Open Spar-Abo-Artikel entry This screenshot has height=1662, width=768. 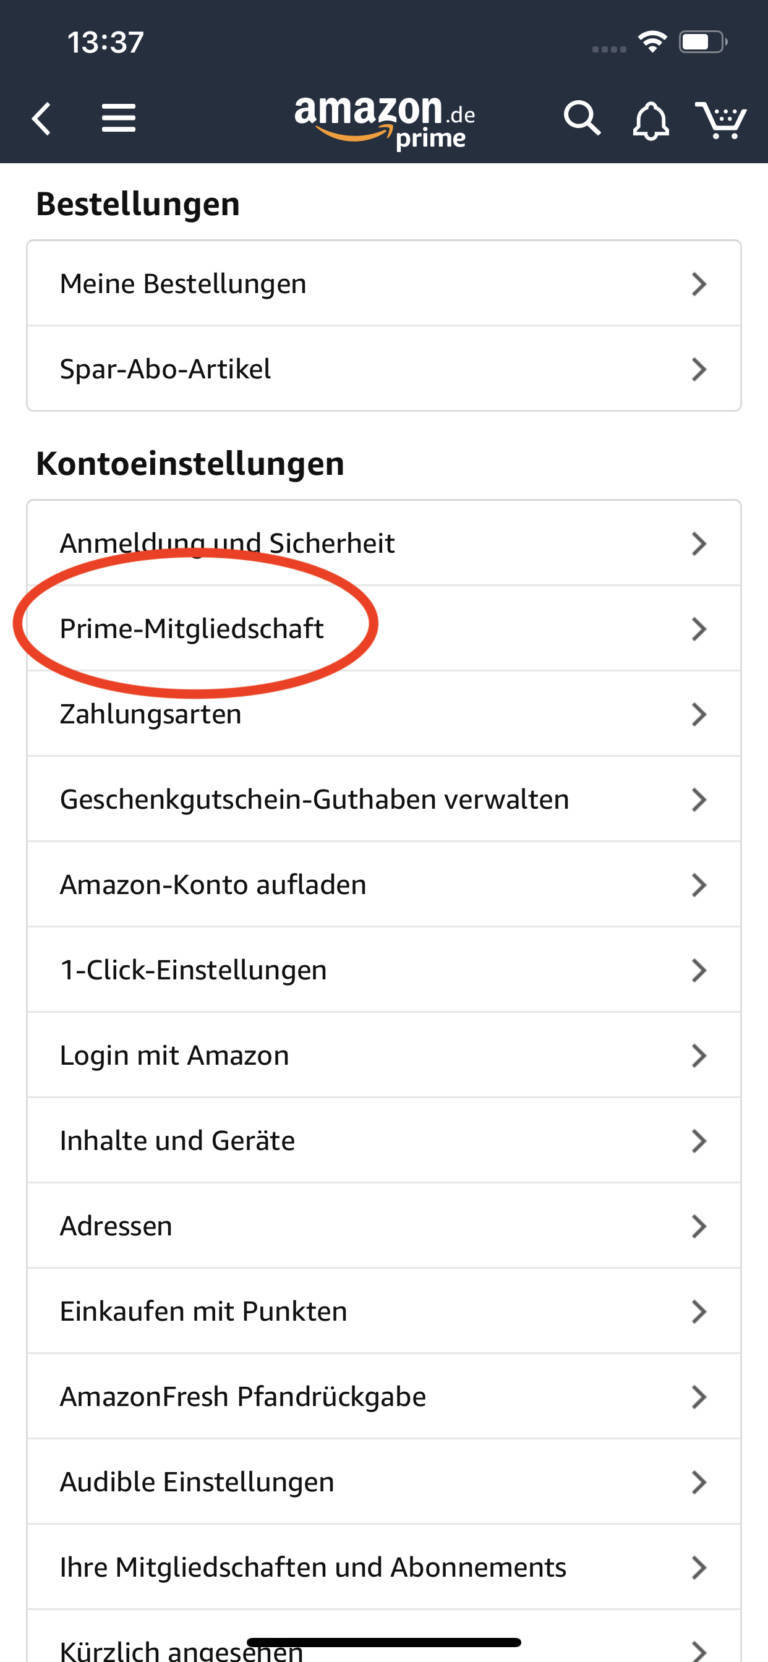click(383, 369)
